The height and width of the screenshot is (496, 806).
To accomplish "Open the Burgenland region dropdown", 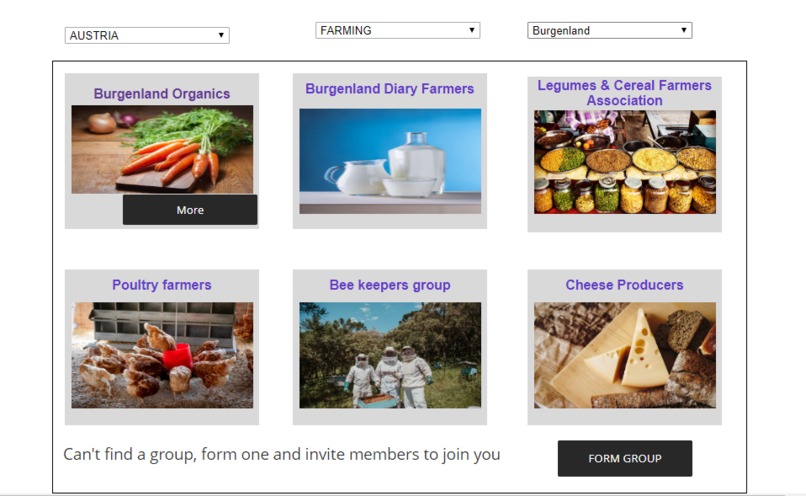I will point(610,30).
